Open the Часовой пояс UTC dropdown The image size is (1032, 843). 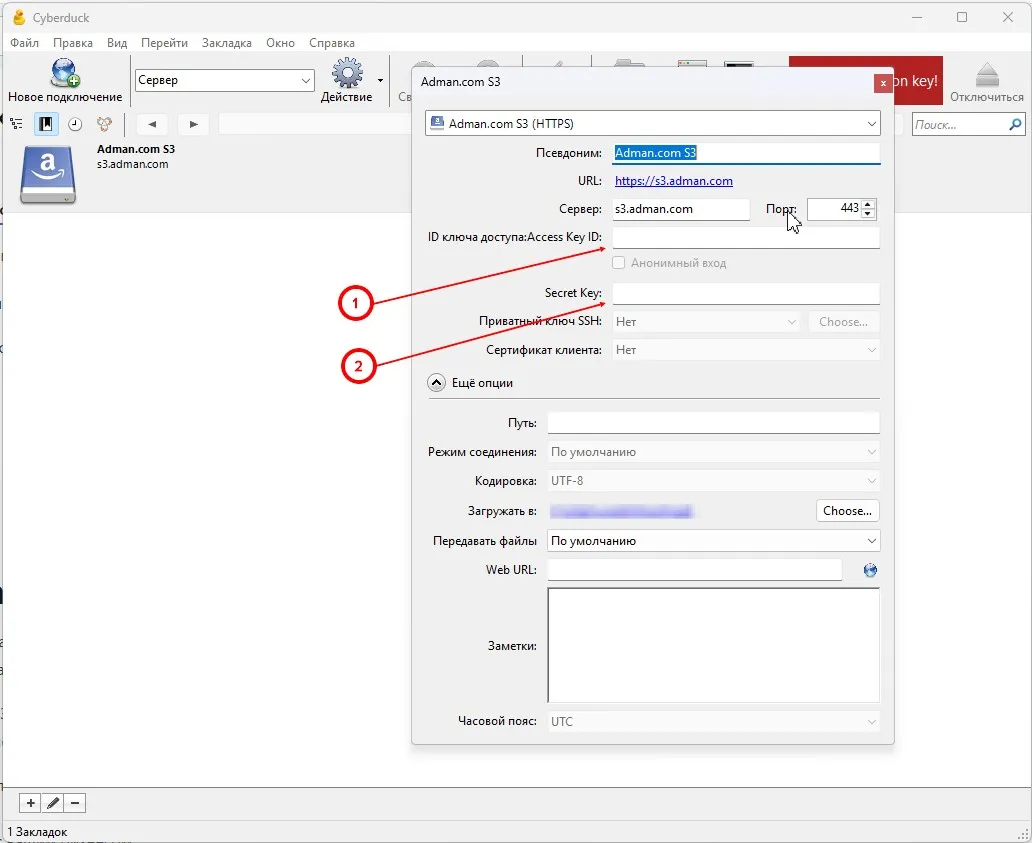713,721
